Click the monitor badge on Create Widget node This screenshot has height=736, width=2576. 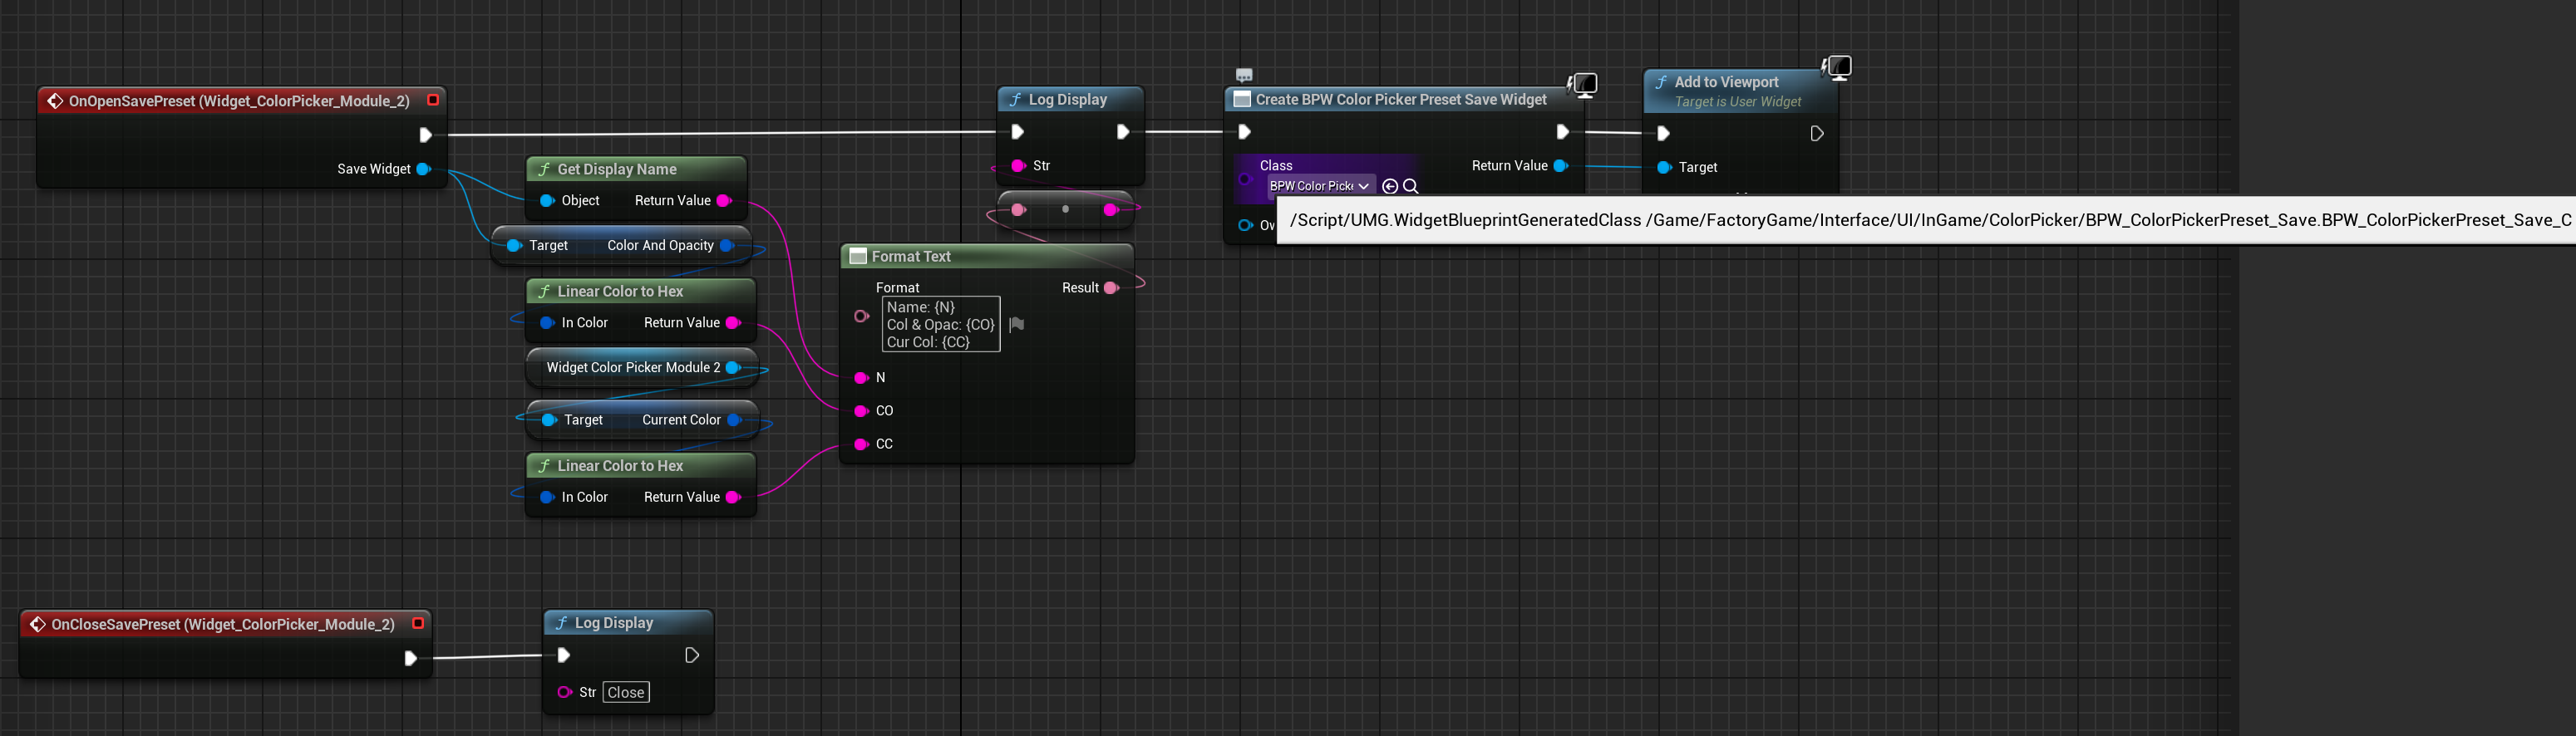click(x=1584, y=85)
